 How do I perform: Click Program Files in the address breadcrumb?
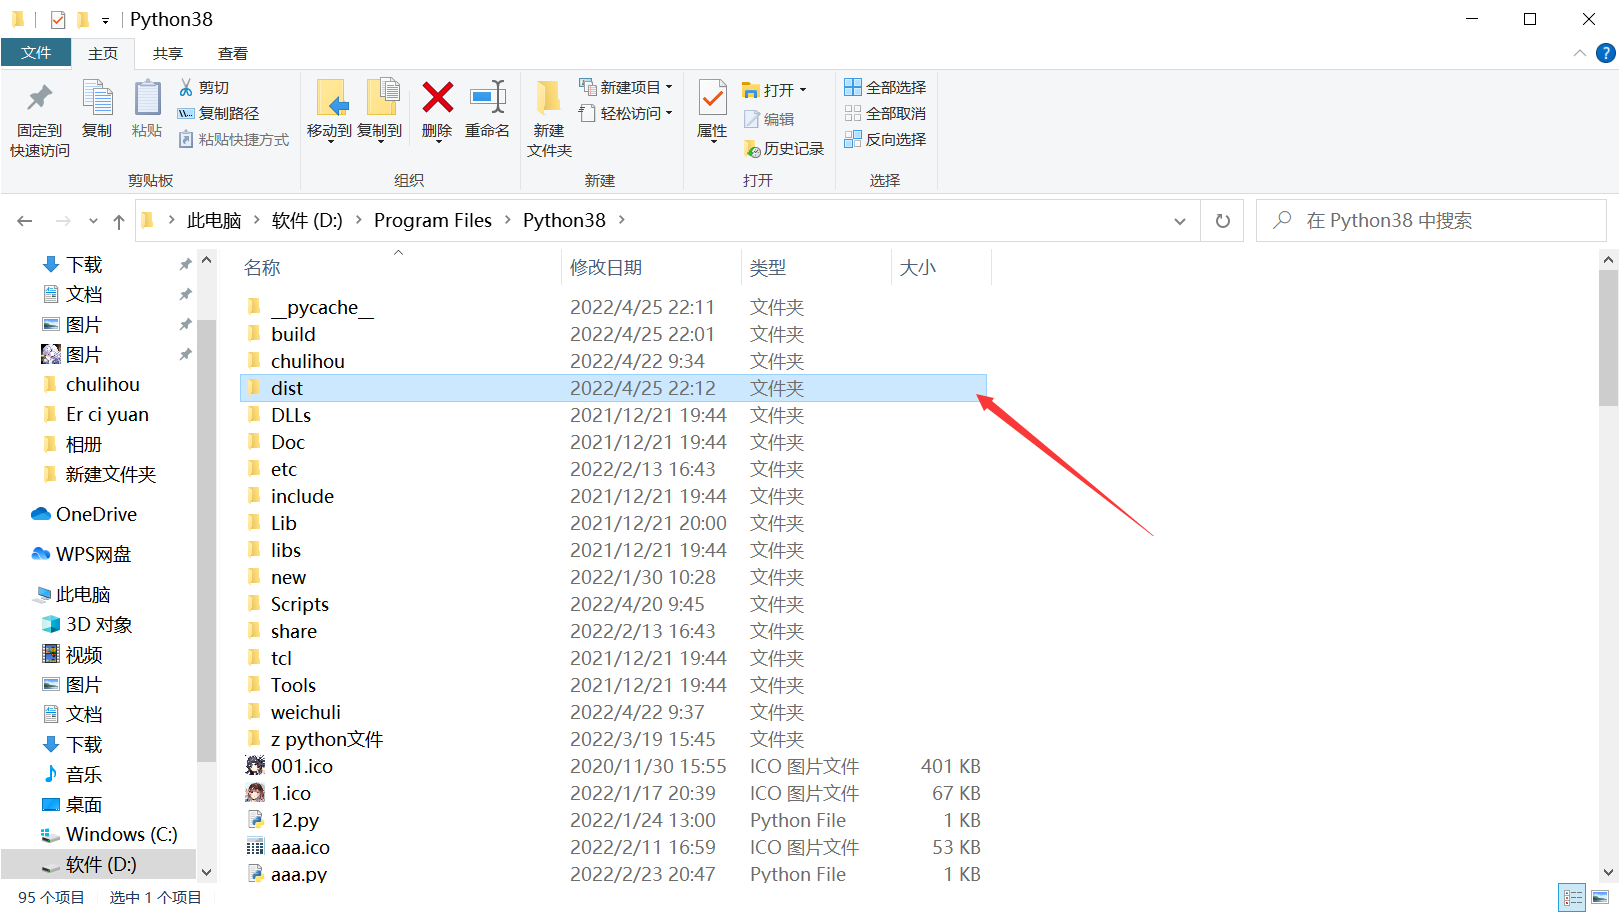point(432,220)
